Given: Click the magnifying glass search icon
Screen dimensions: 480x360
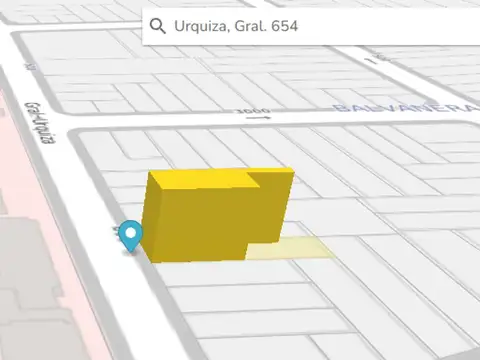Looking at the screenshot, I should point(158,26).
